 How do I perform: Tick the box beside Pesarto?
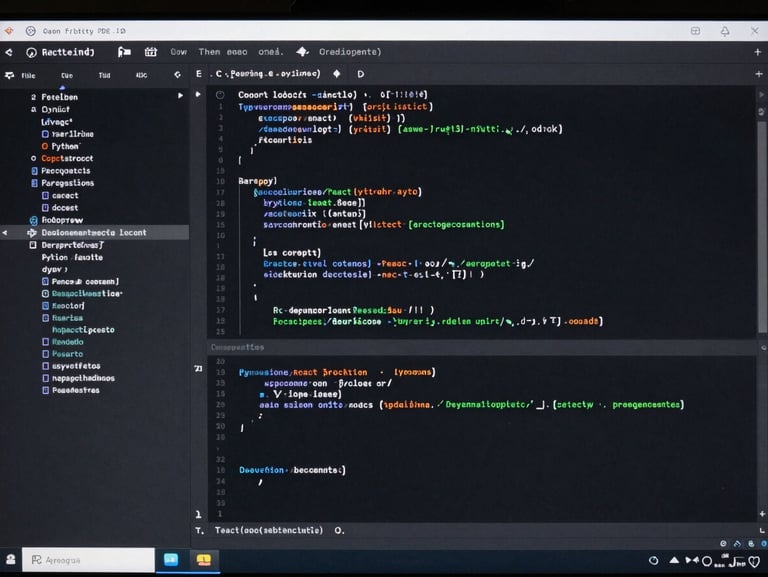[45, 354]
